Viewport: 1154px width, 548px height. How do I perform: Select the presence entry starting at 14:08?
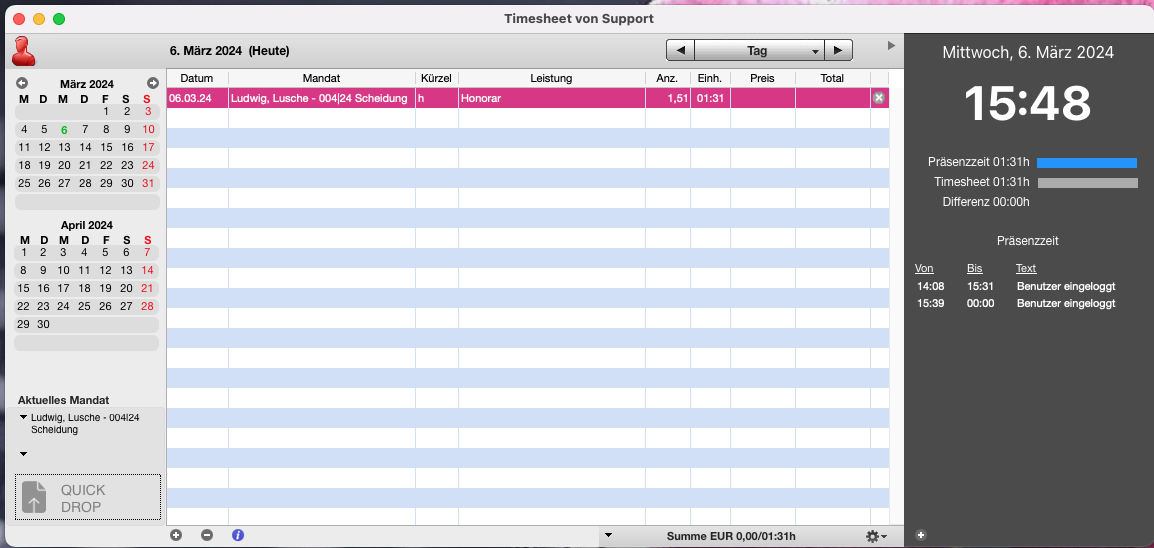pos(1016,286)
